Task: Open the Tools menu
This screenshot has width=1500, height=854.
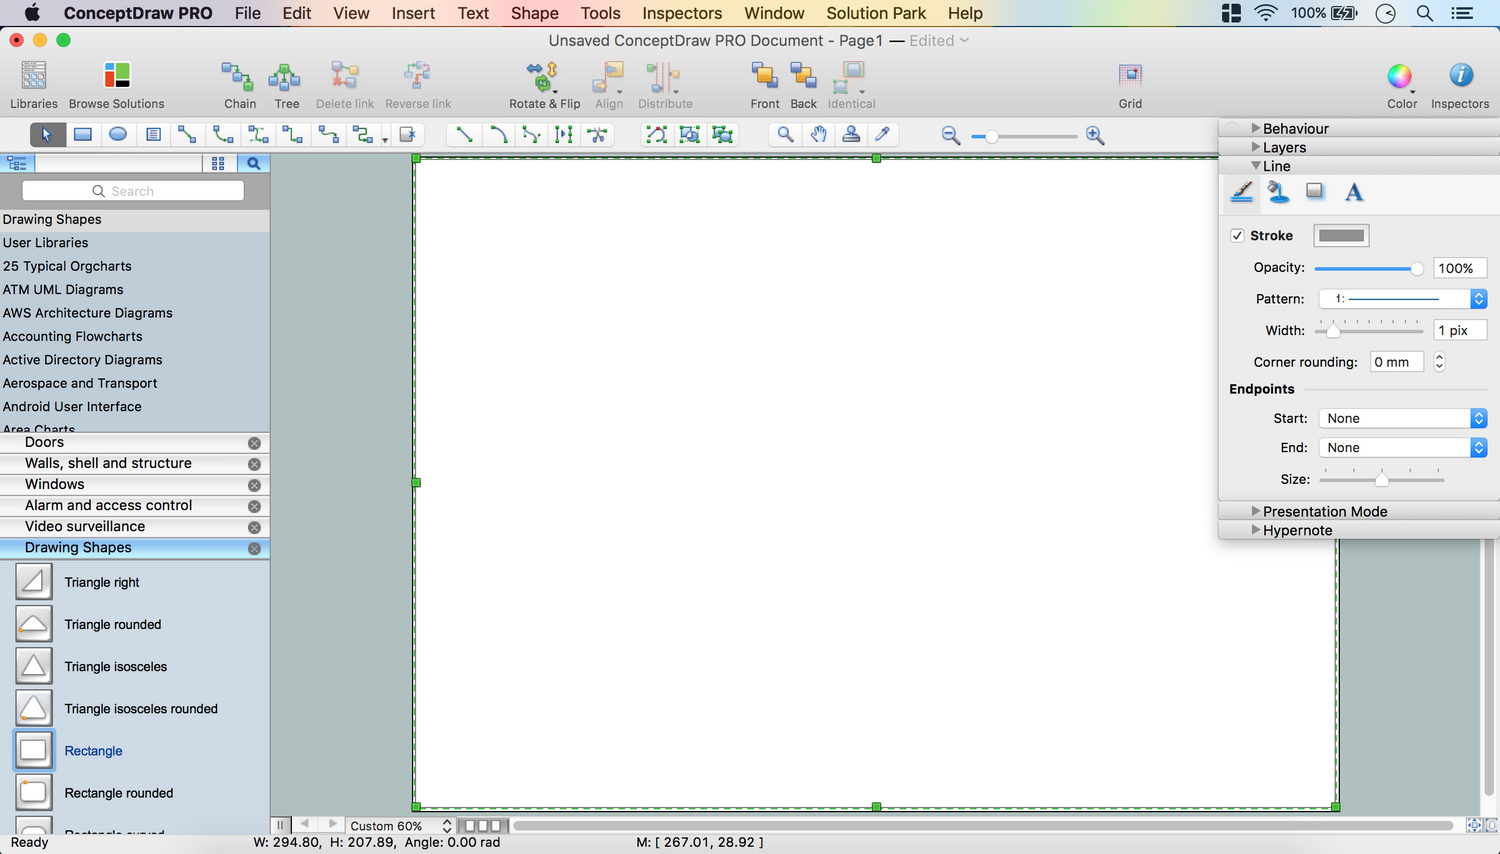Action: point(601,13)
